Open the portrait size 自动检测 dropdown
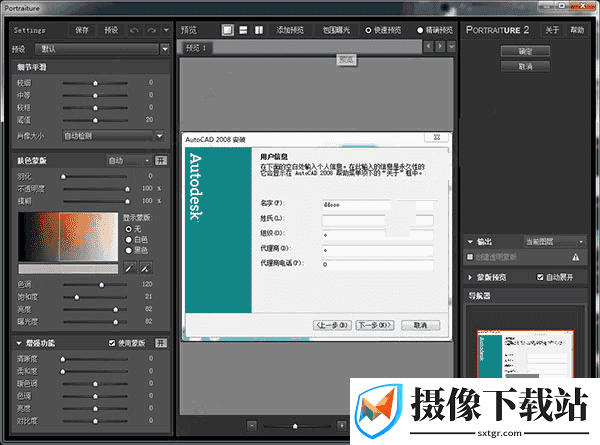The image size is (600, 445). (113, 135)
